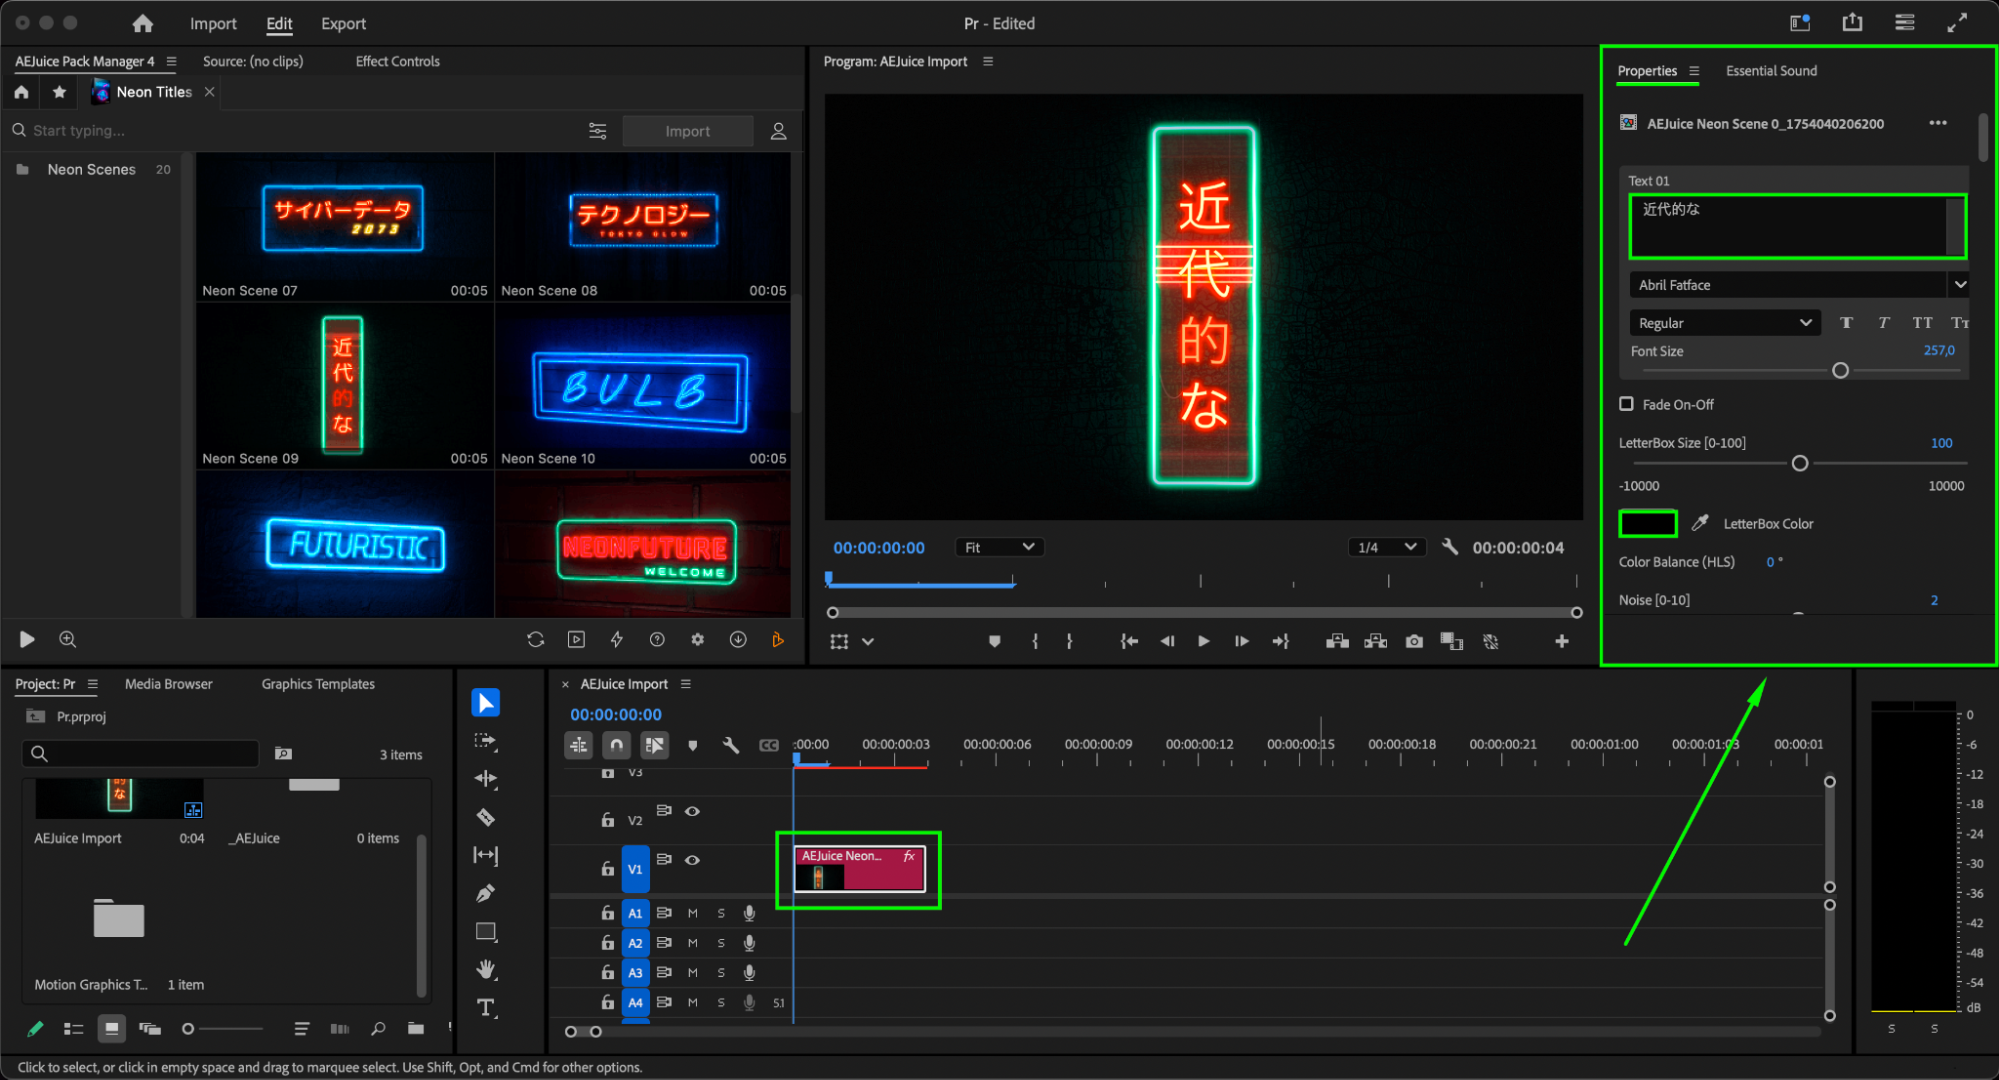Select the Pen tool
This screenshot has width=1999, height=1080.
tap(486, 893)
